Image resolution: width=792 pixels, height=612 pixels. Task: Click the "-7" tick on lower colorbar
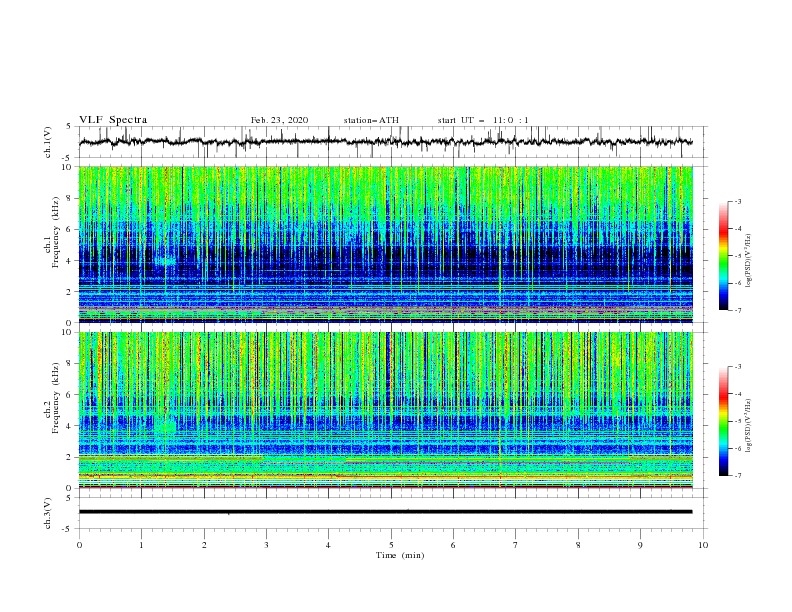[x=737, y=475]
